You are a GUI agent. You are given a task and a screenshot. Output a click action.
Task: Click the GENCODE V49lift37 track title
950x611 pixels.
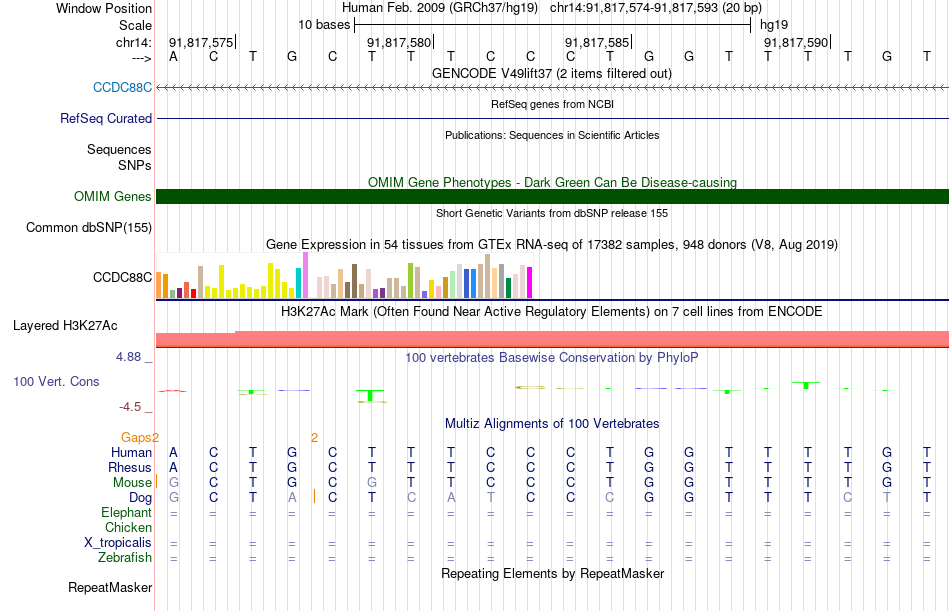[552, 73]
